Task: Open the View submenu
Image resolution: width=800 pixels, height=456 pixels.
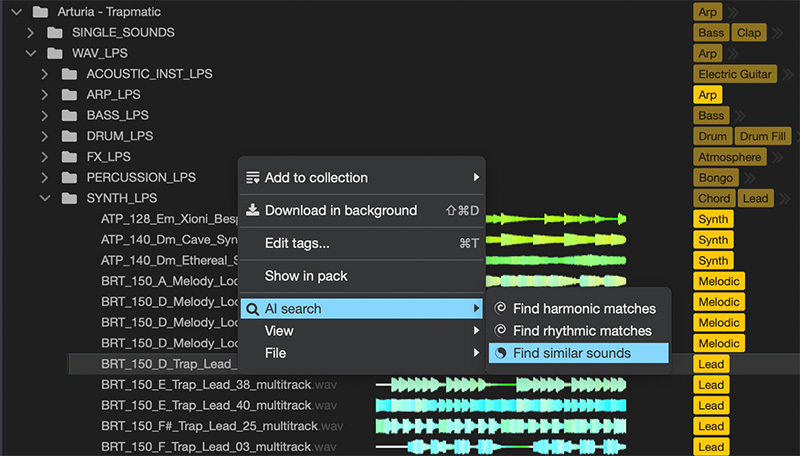Action: pos(279,331)
